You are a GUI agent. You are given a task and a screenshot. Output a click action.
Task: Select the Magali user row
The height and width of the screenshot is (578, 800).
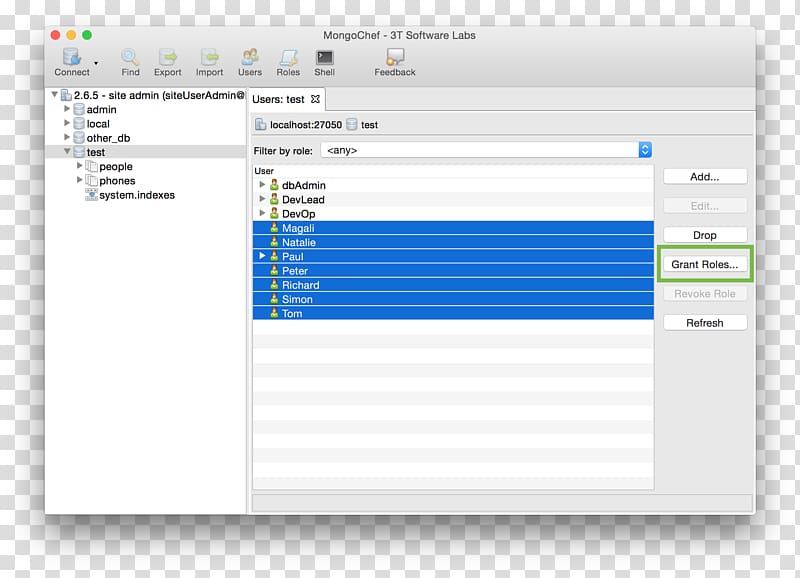click(x=453, y=228)
